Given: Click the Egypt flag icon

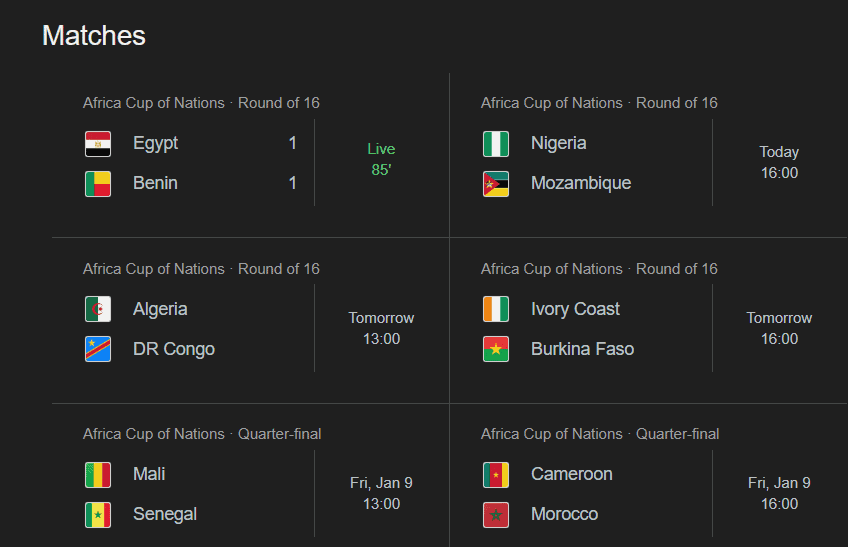Looking at the screenshot, I should pos(97,144).
